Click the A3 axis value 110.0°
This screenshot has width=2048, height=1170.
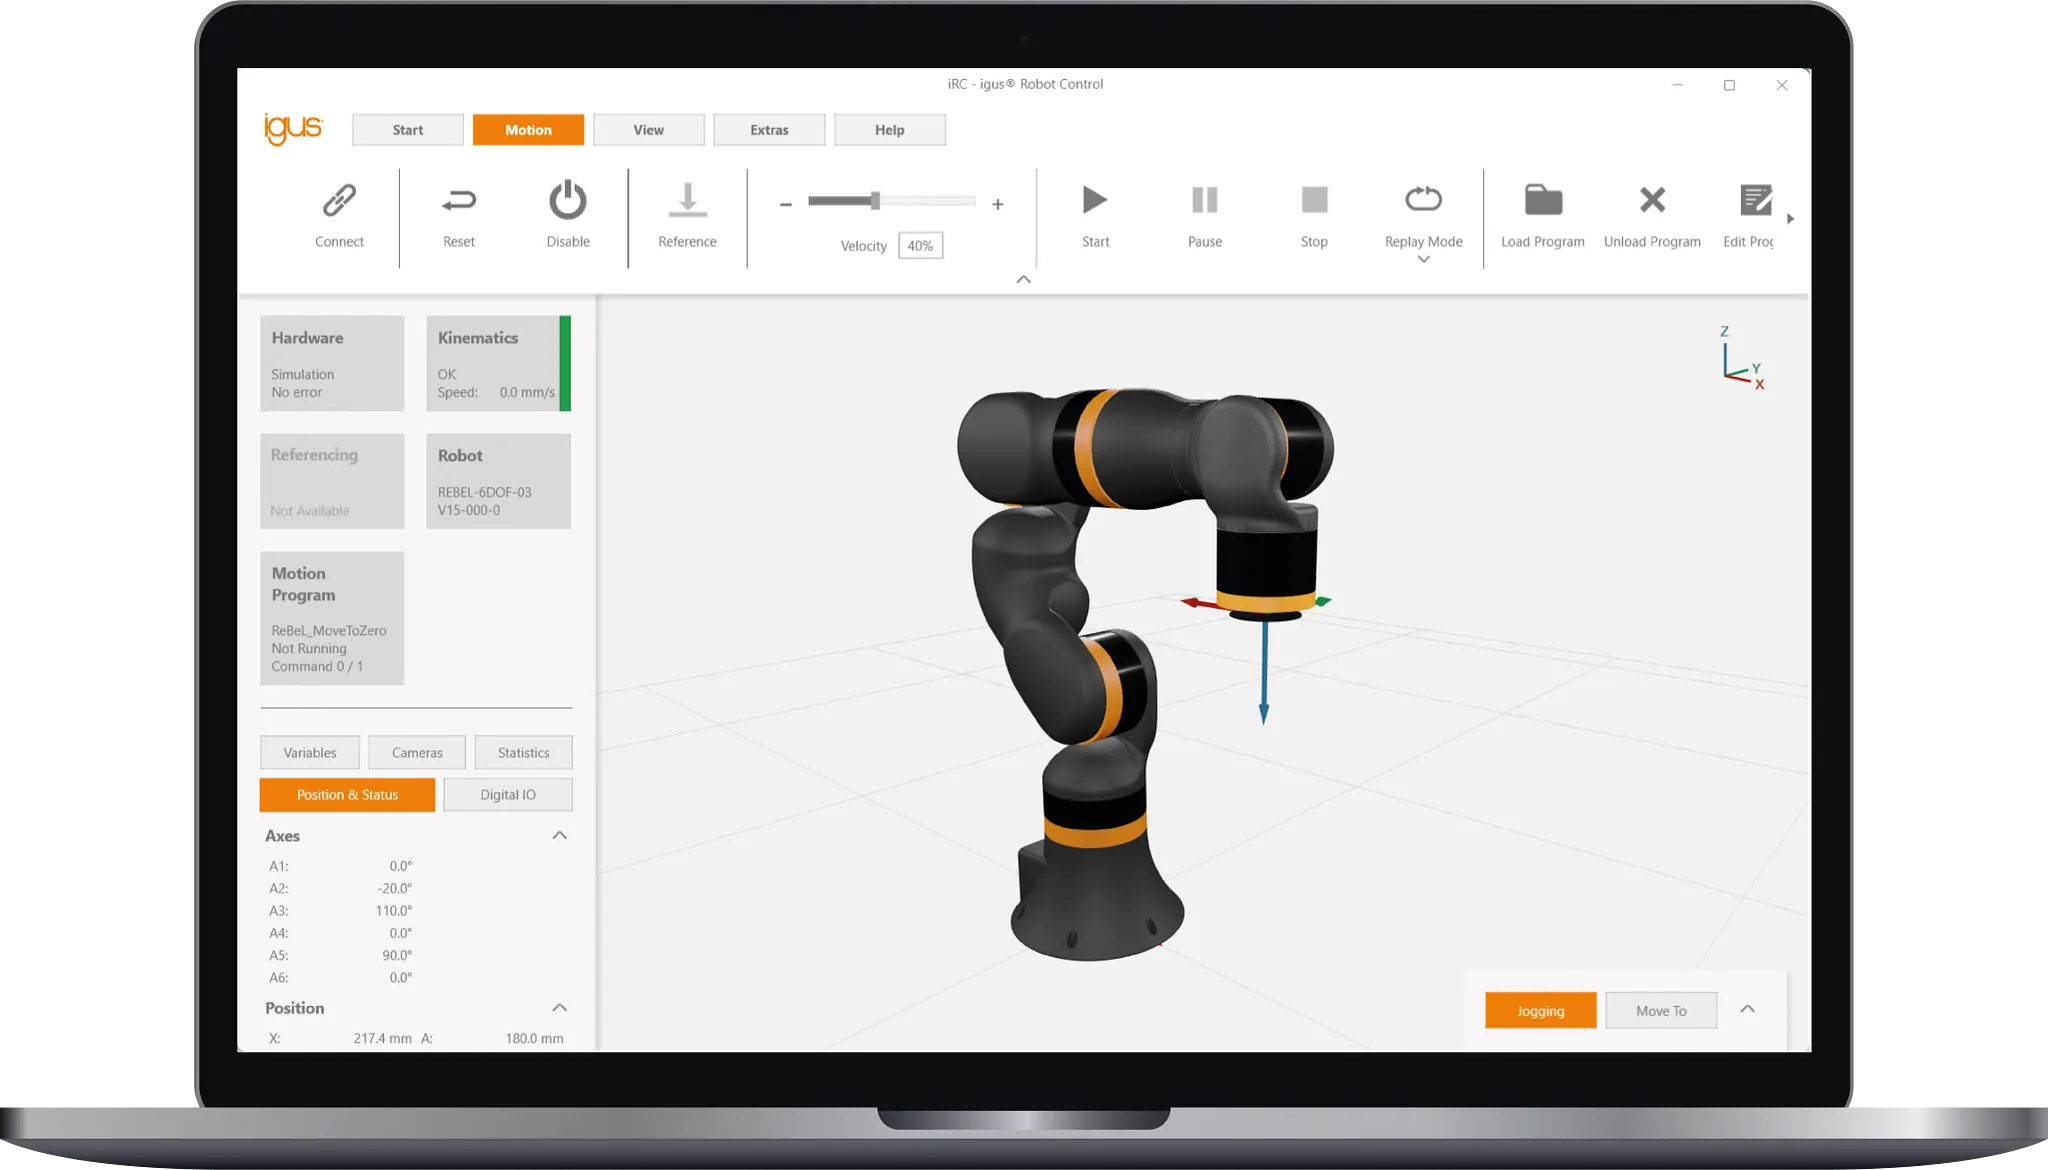[394, 911]
